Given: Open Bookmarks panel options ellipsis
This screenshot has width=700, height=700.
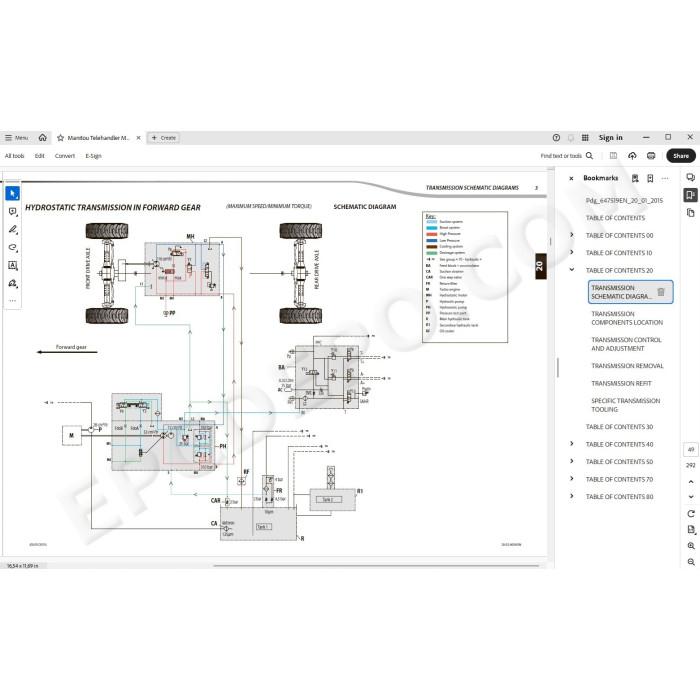Looking at the screenshot, I should point(665,178).
